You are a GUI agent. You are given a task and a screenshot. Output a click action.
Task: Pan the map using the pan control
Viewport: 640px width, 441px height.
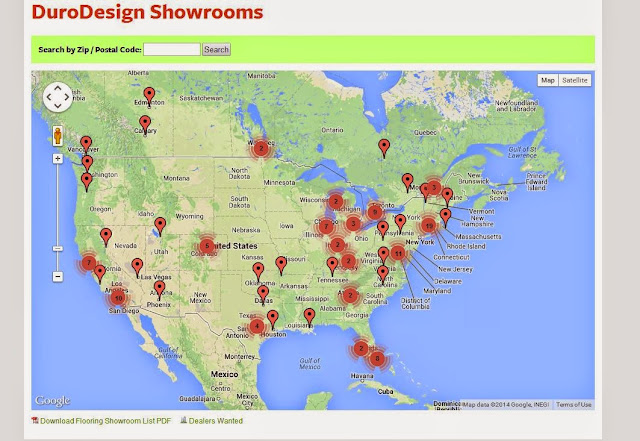click(x=58, y=97)
